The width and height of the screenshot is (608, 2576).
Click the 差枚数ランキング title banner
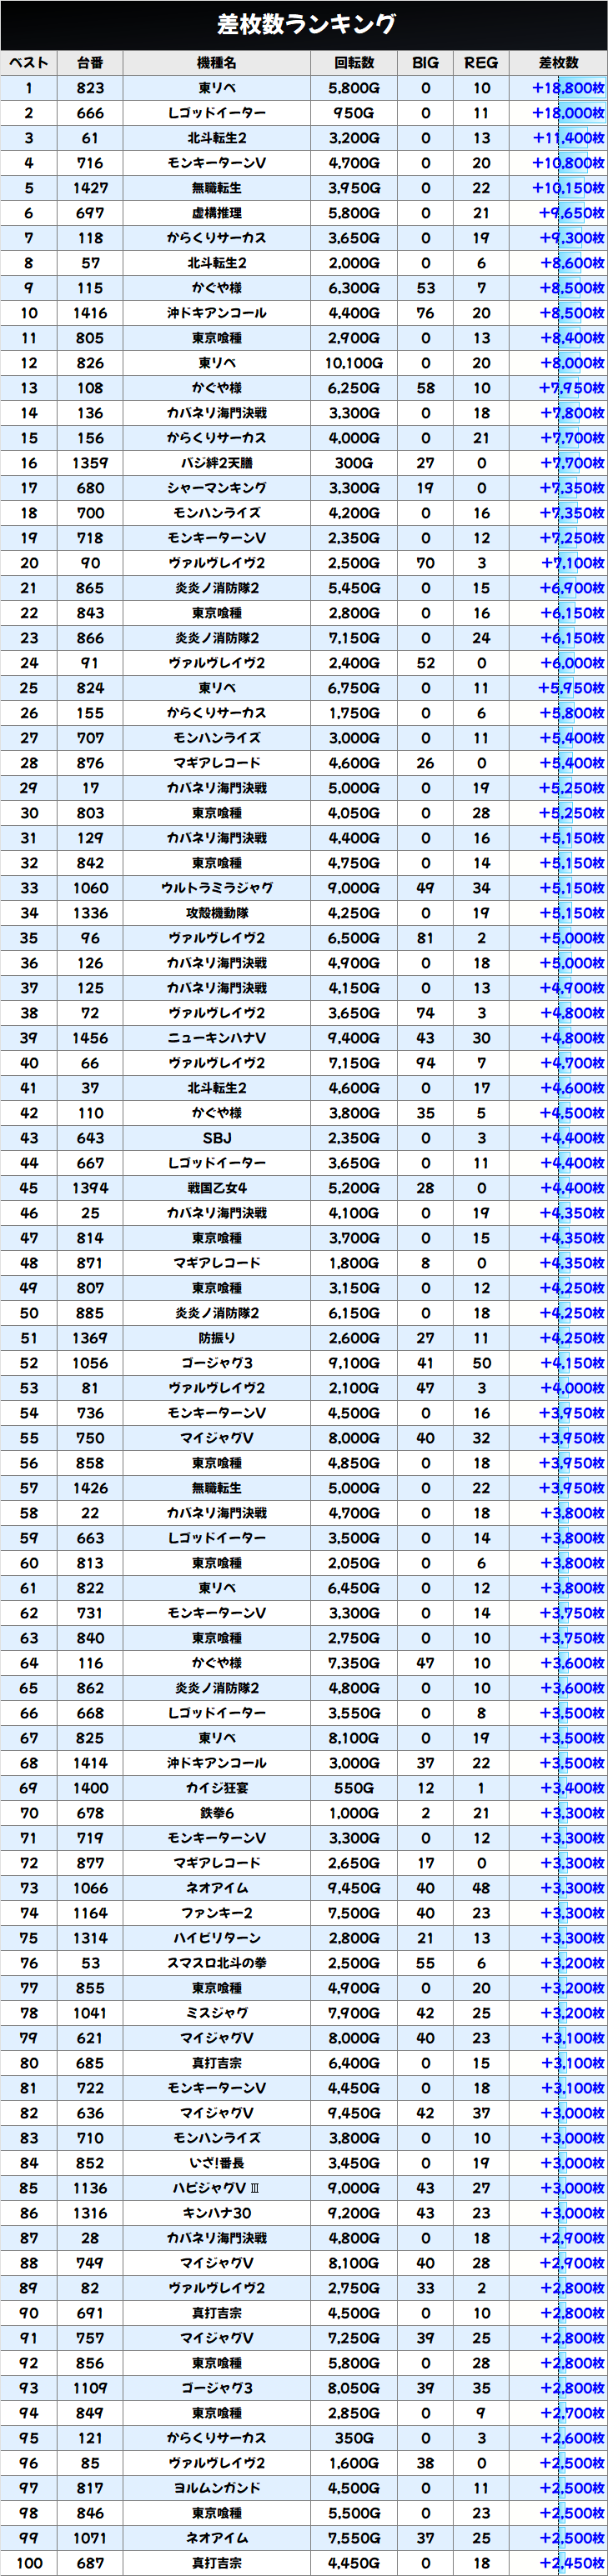click(x=304, y=24)
